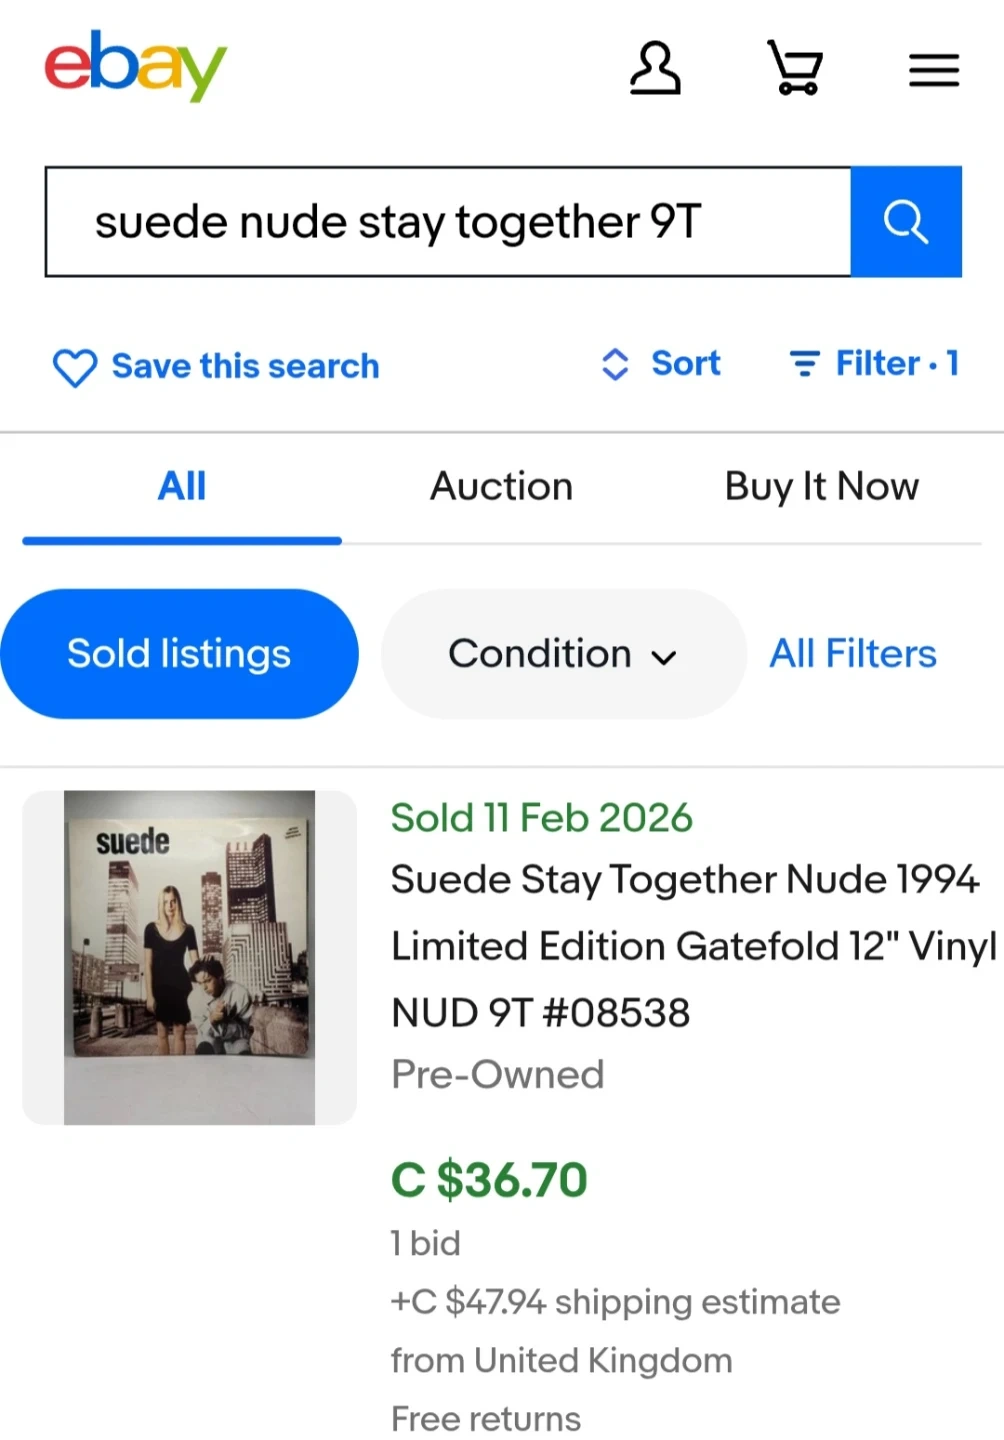This screenshot has width=1004, height=1440.
Task: Open the Suede Stay Together listing title
Action: tap(685, 945)
